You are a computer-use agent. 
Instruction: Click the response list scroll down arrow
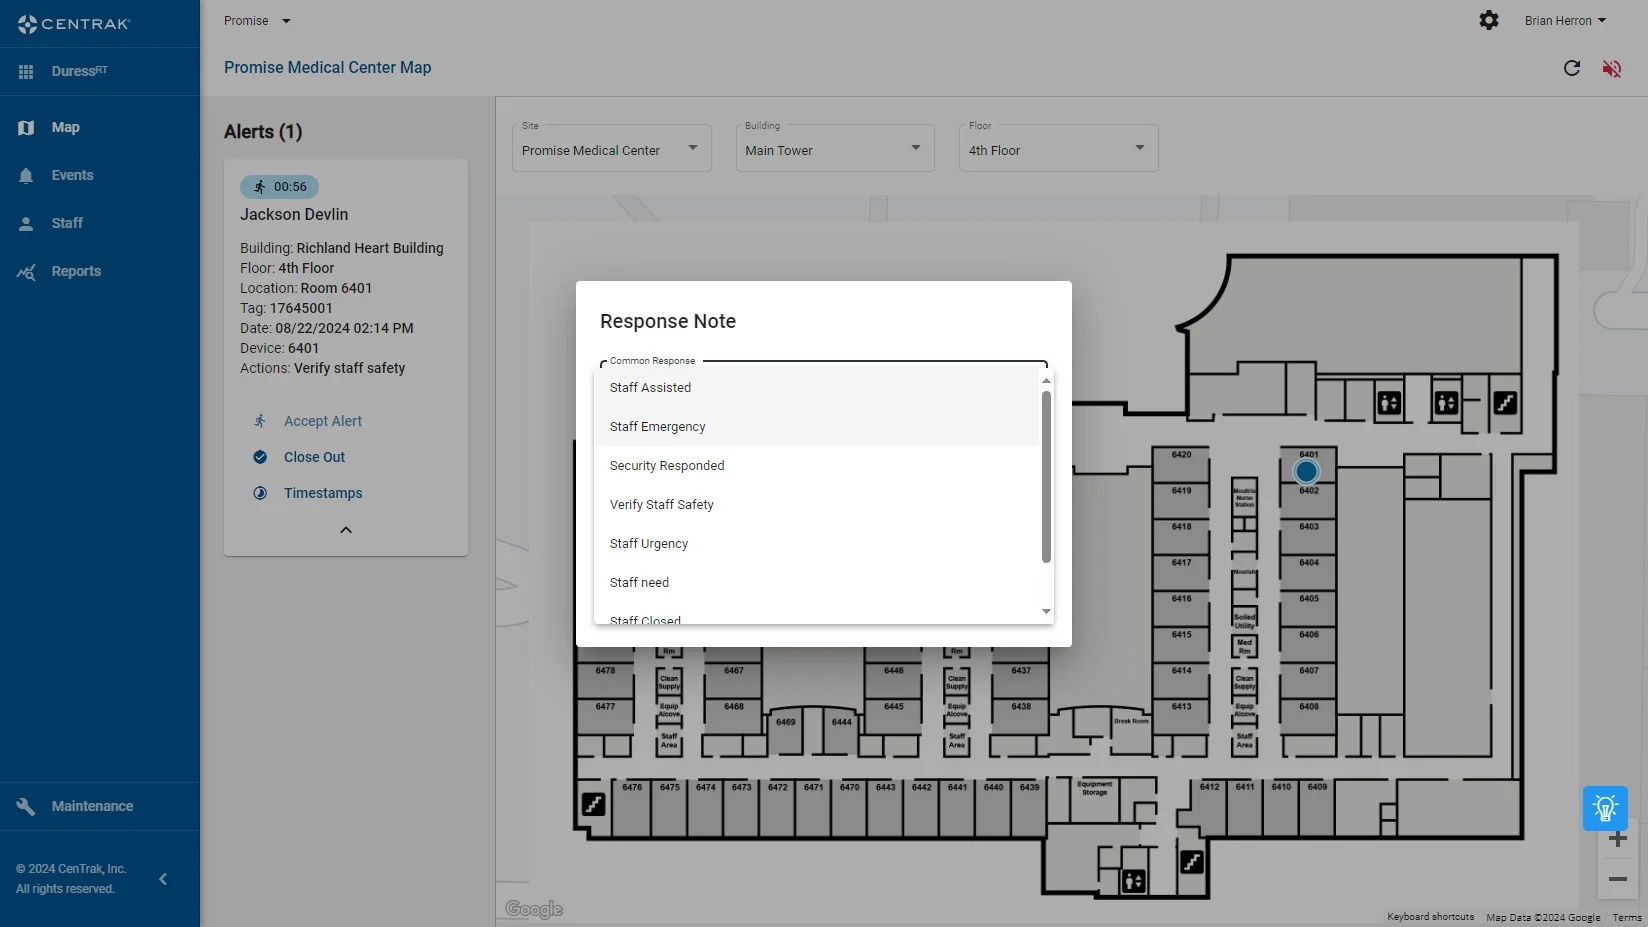point(1046,611)
